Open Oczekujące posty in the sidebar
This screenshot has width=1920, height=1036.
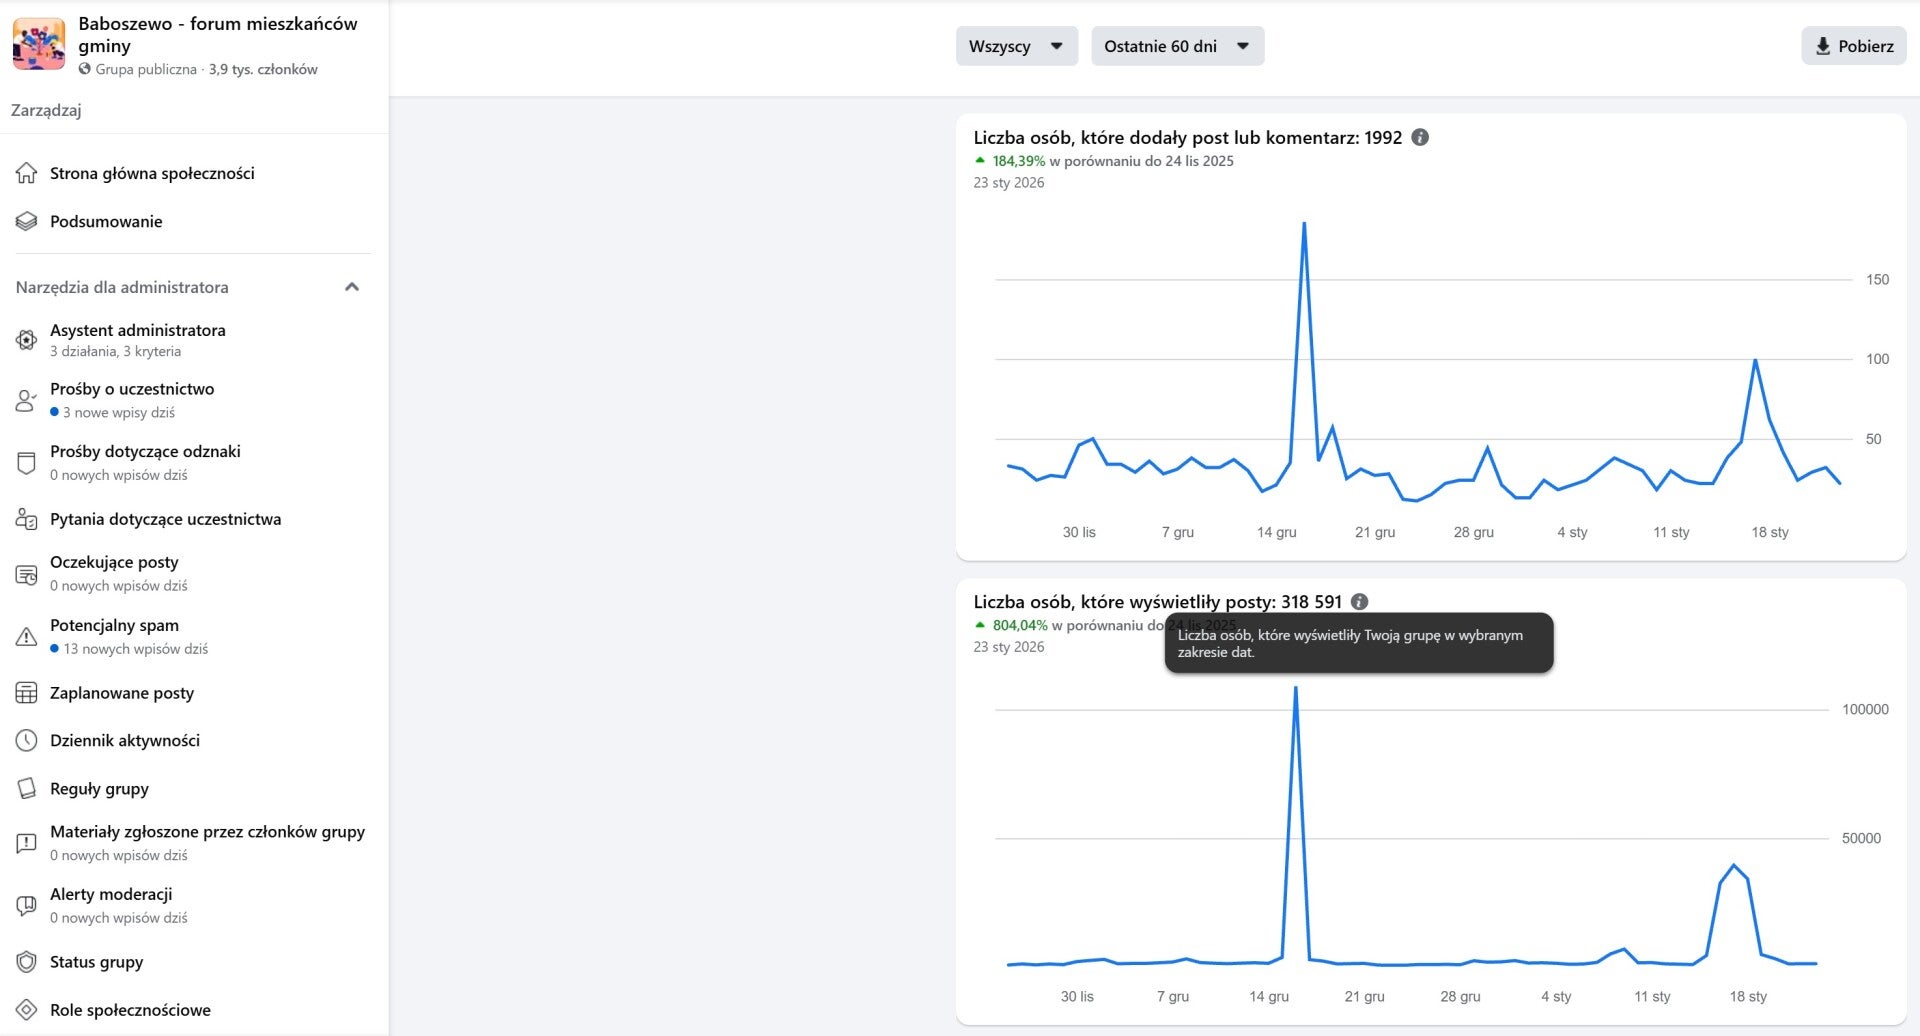point(114,562)
